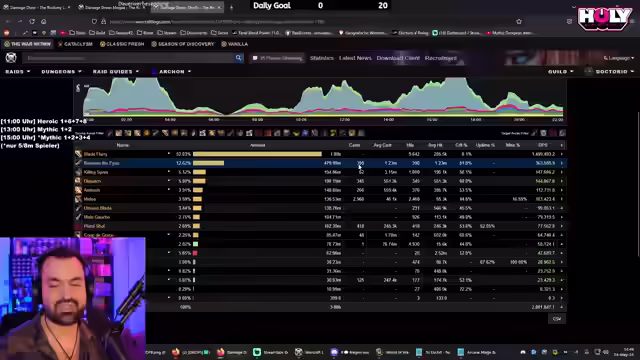The height and width of the screenshot is (360, 640).
Task: Expand the Archon dropdown
Action: tap(171, 71)
